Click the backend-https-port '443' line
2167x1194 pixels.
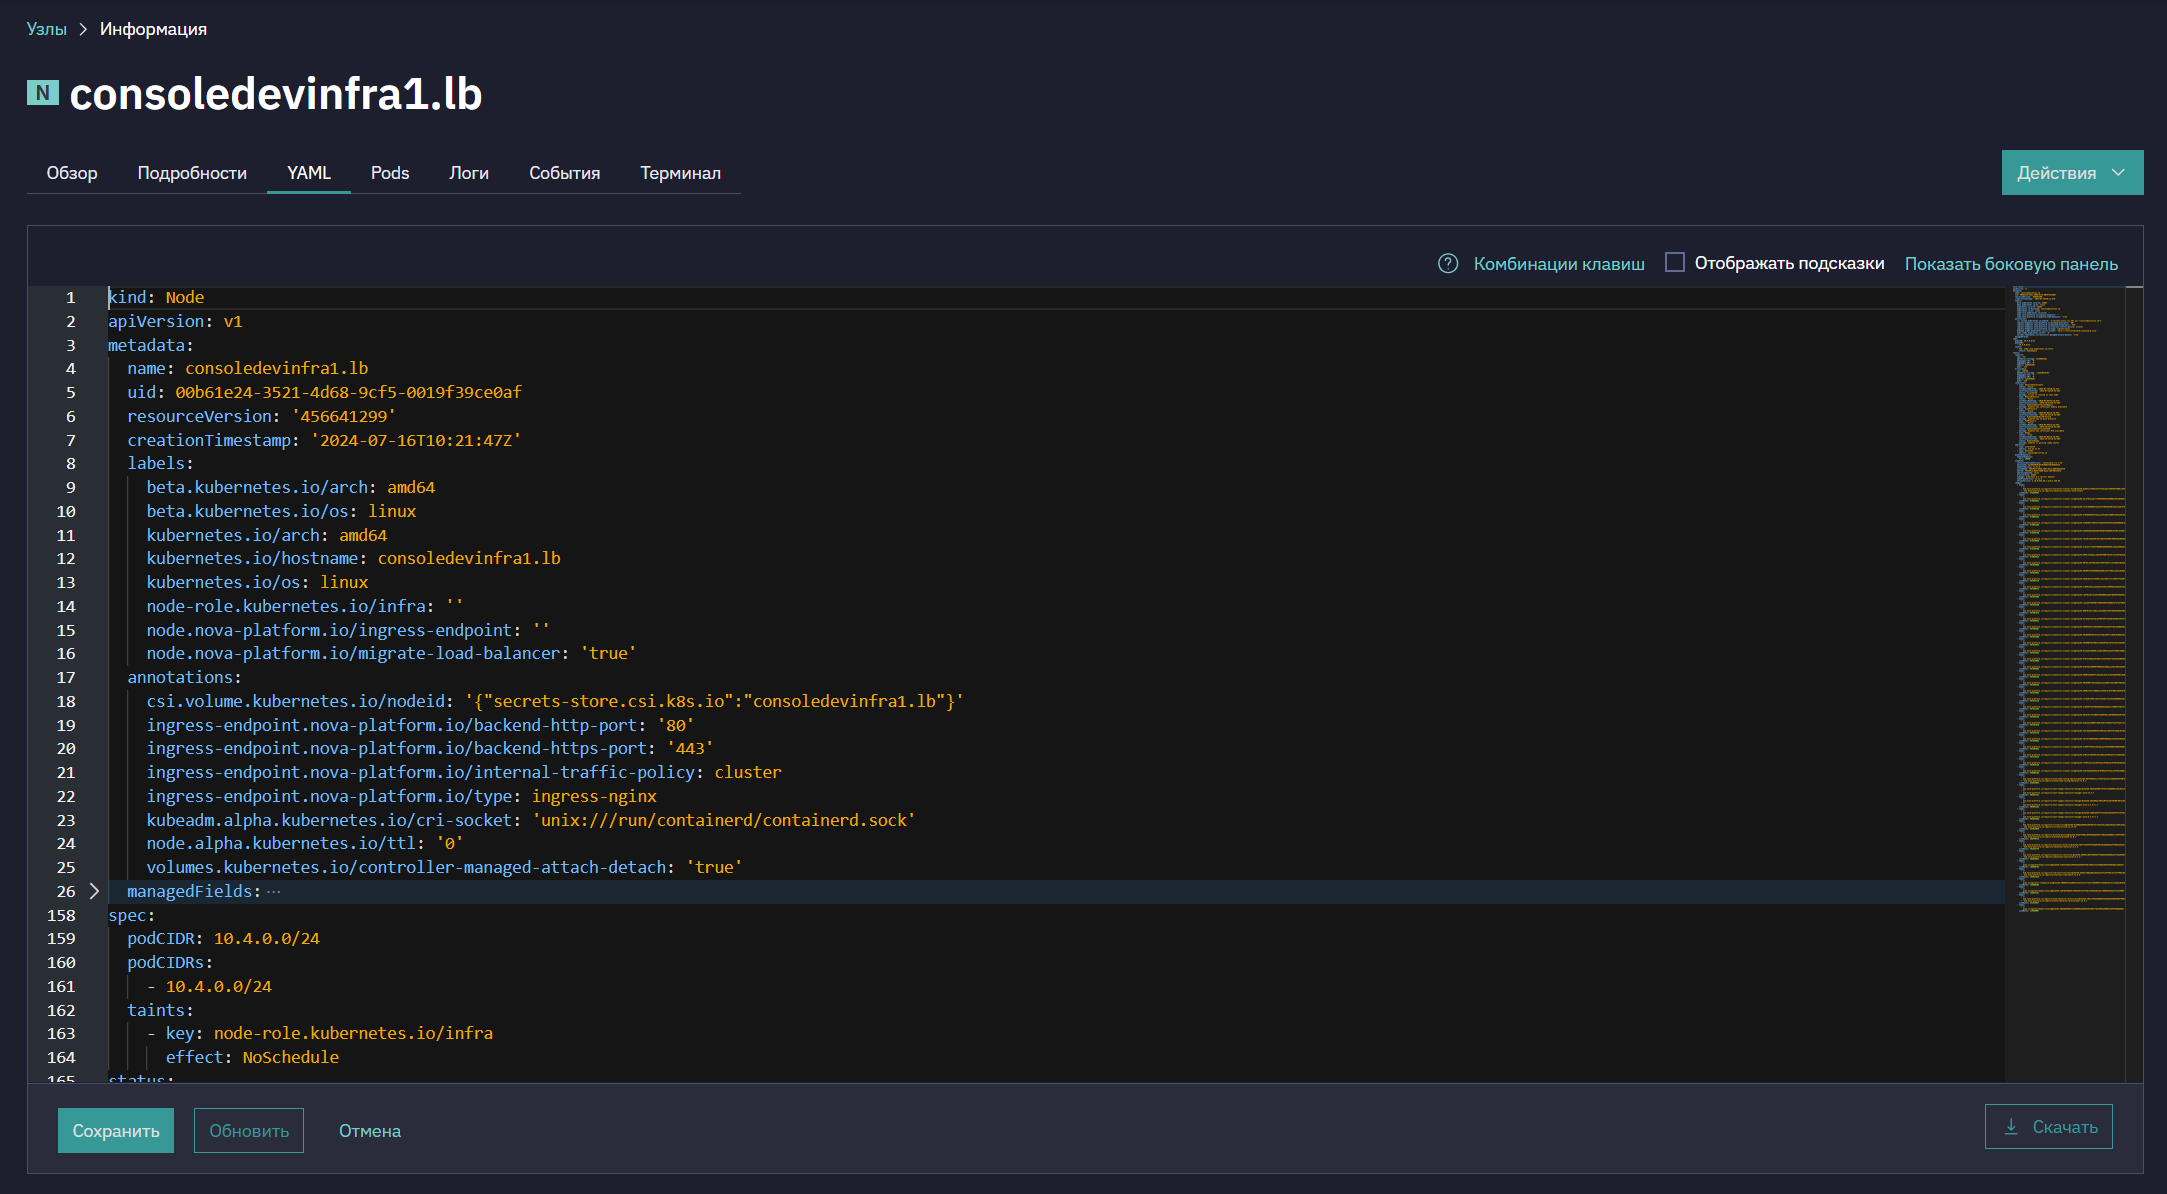point(430,748)
